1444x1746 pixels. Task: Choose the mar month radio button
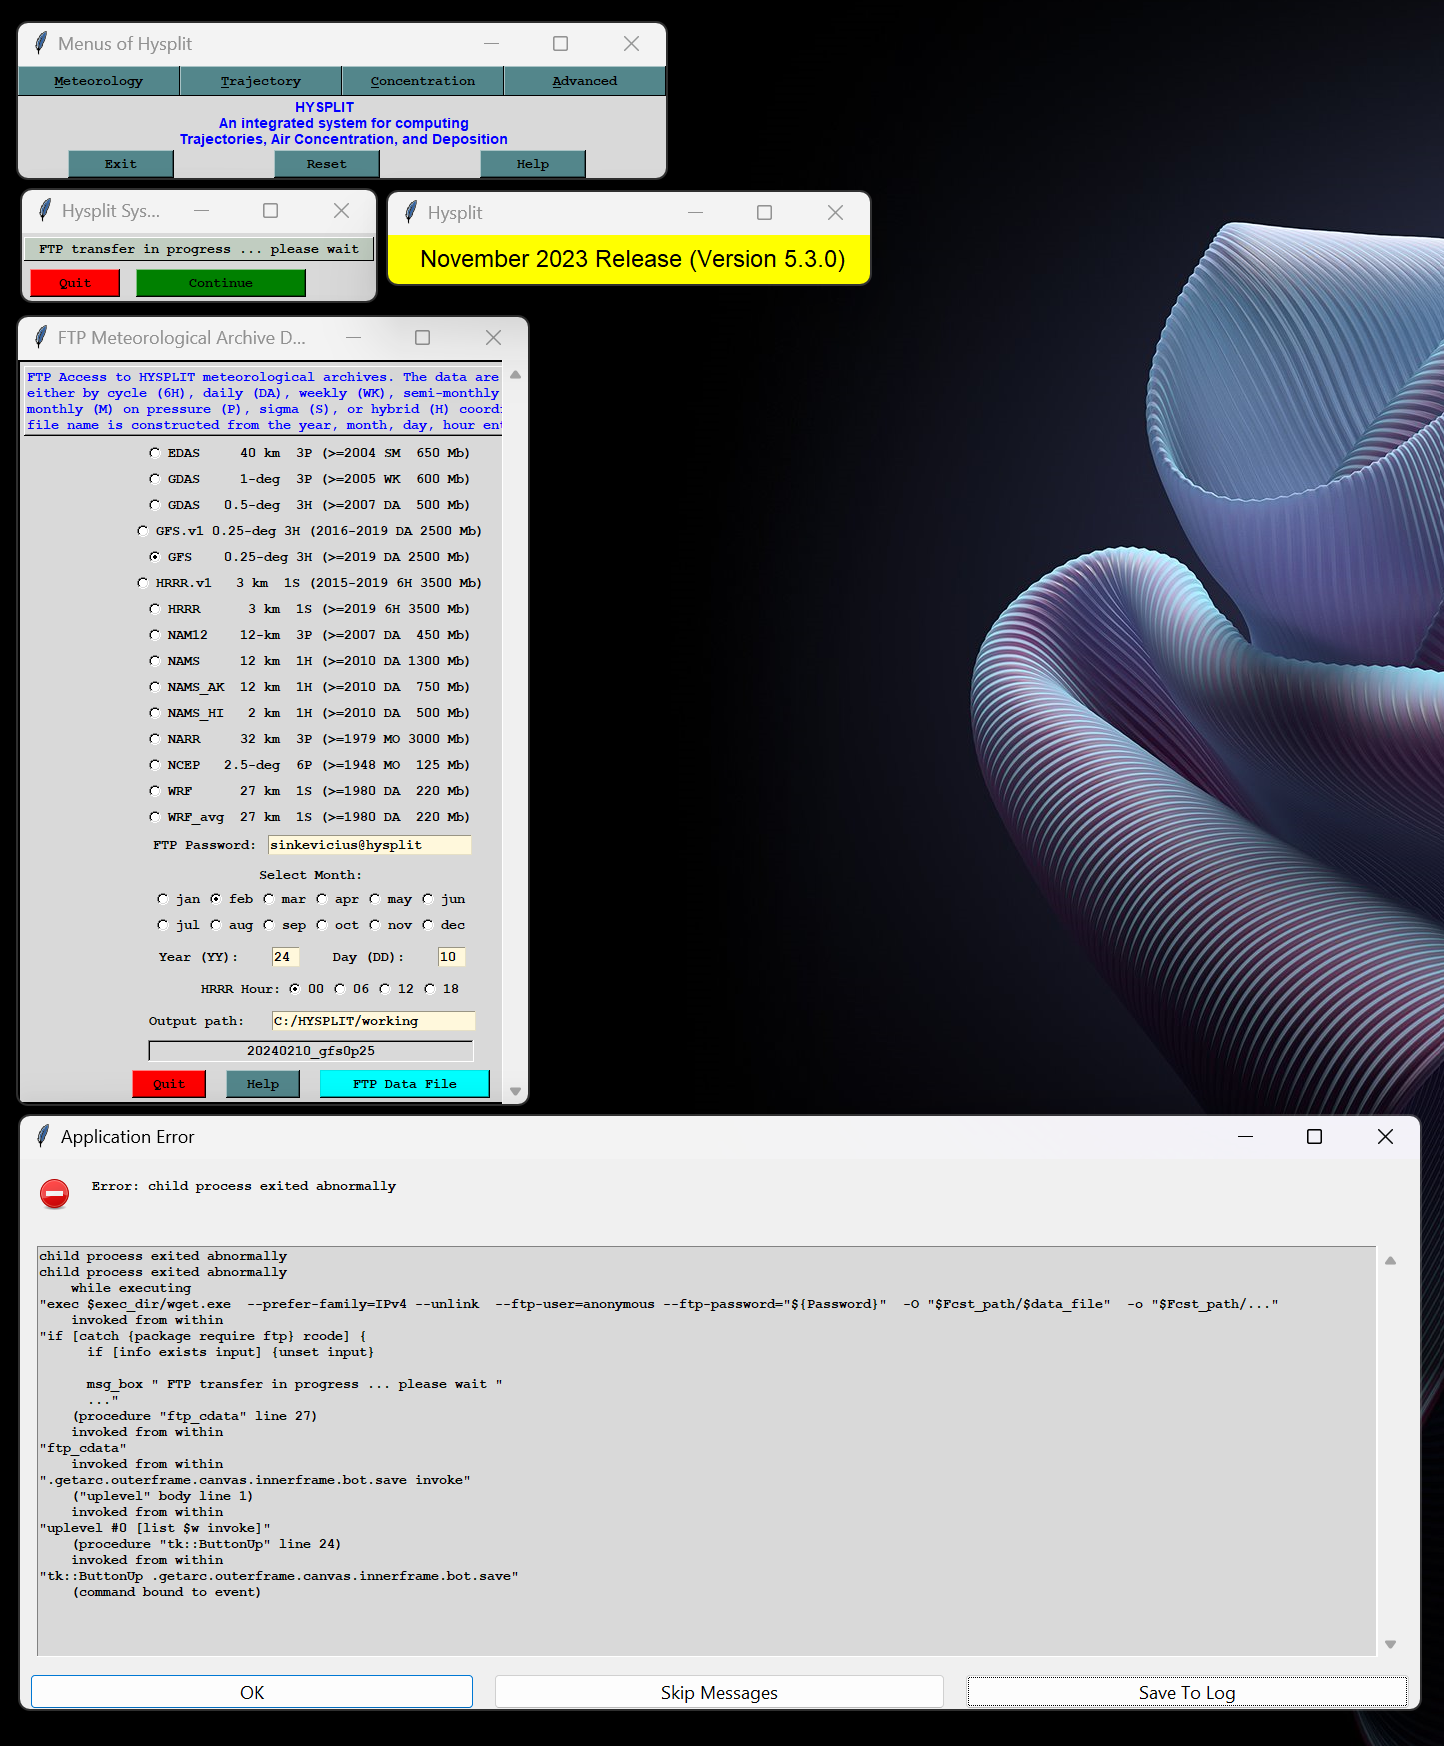(269, 899)
